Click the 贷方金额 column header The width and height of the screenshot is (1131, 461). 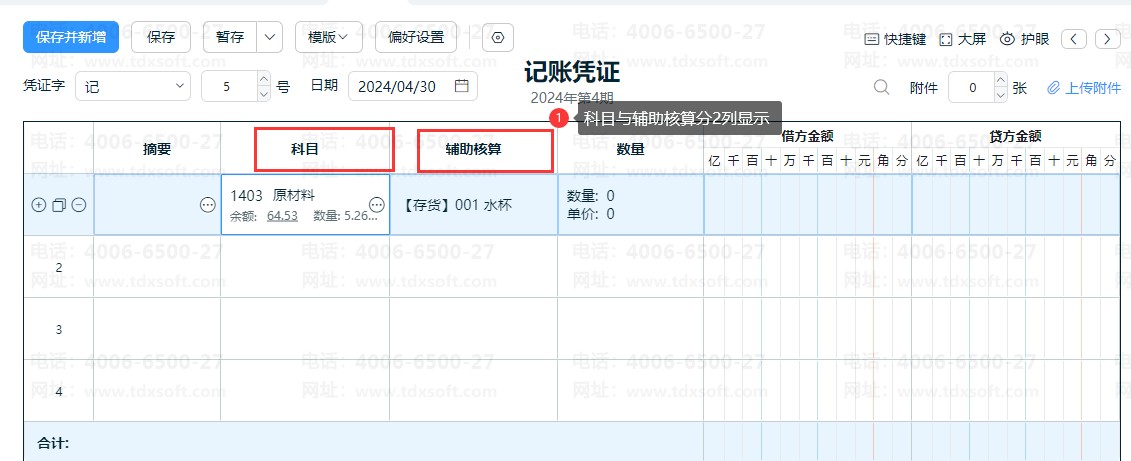(x=1015, y=135)
